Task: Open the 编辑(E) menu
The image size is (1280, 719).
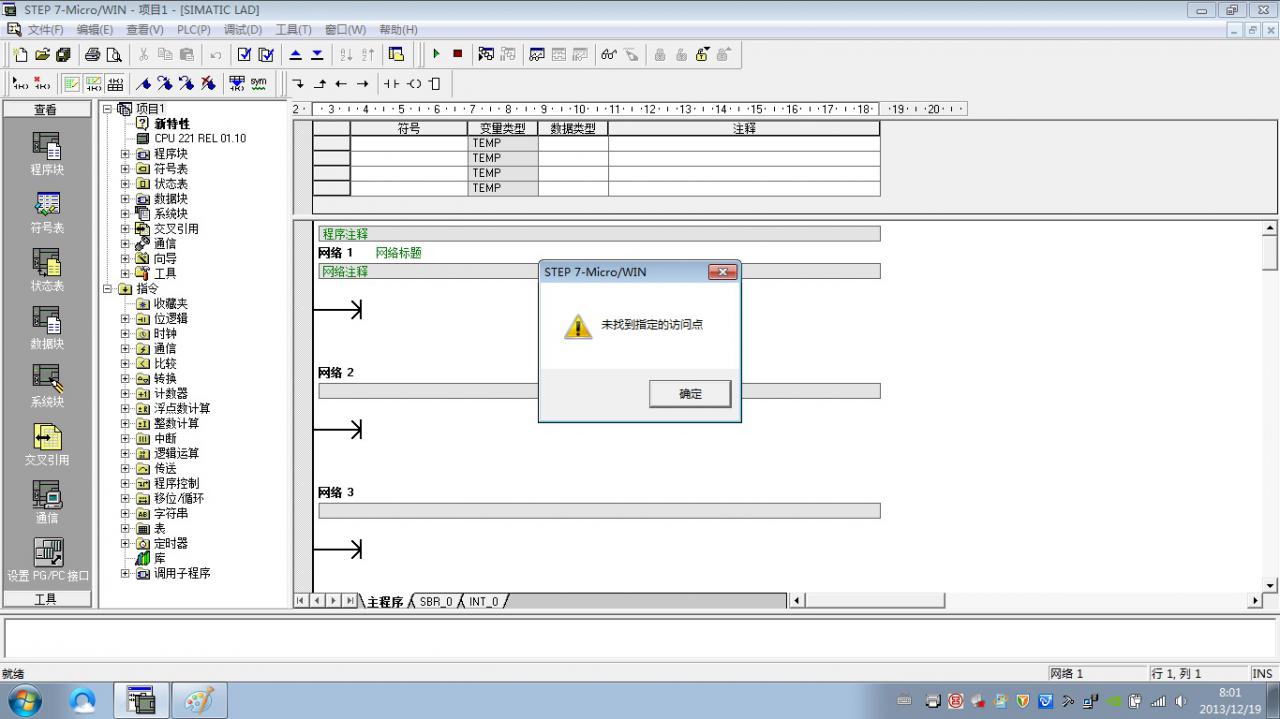Action: pyautogui.click(x=95, y=30)
